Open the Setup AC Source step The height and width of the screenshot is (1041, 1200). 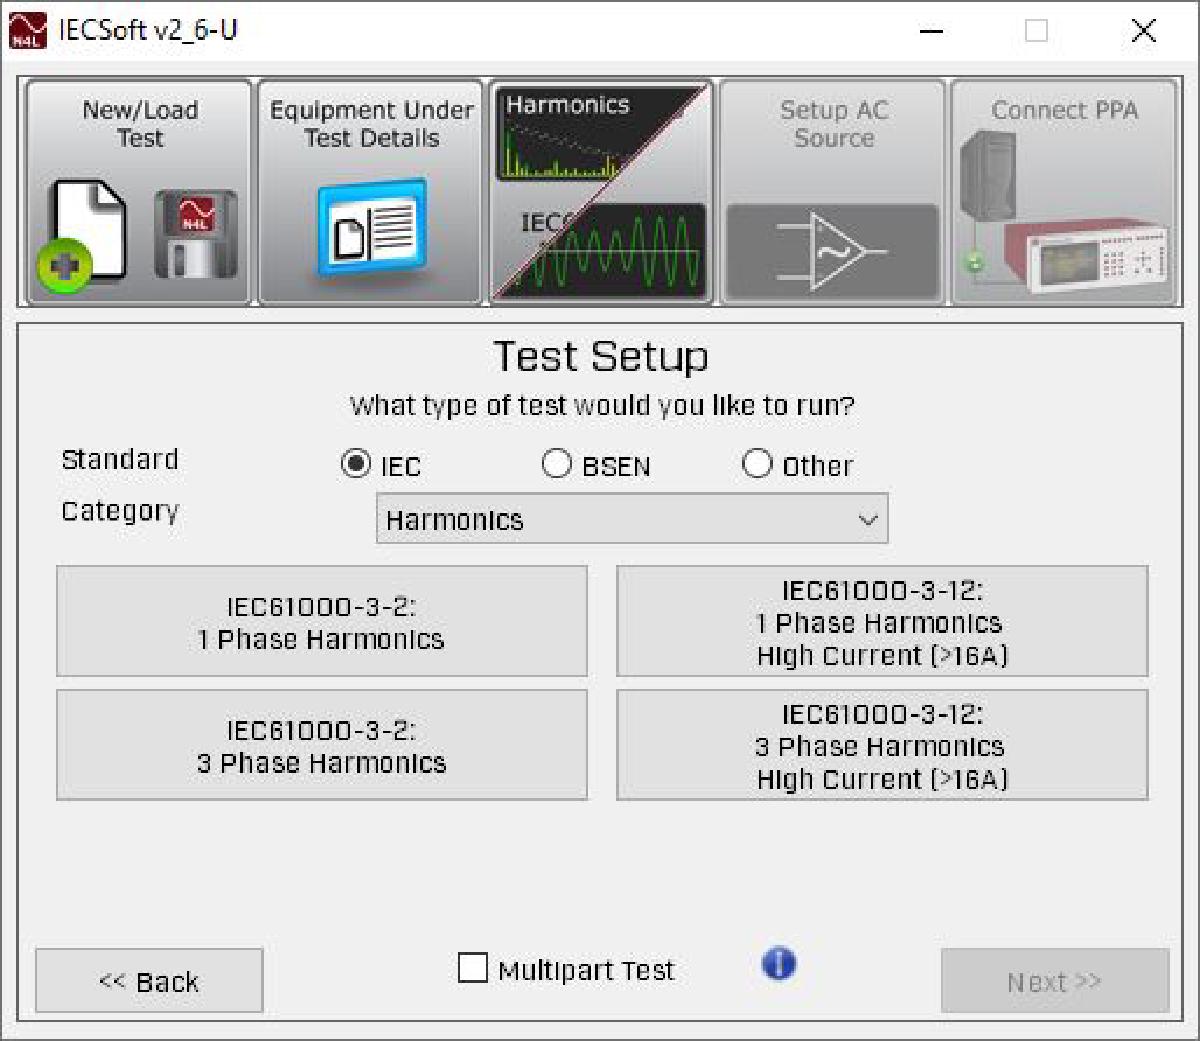point(832,190)
